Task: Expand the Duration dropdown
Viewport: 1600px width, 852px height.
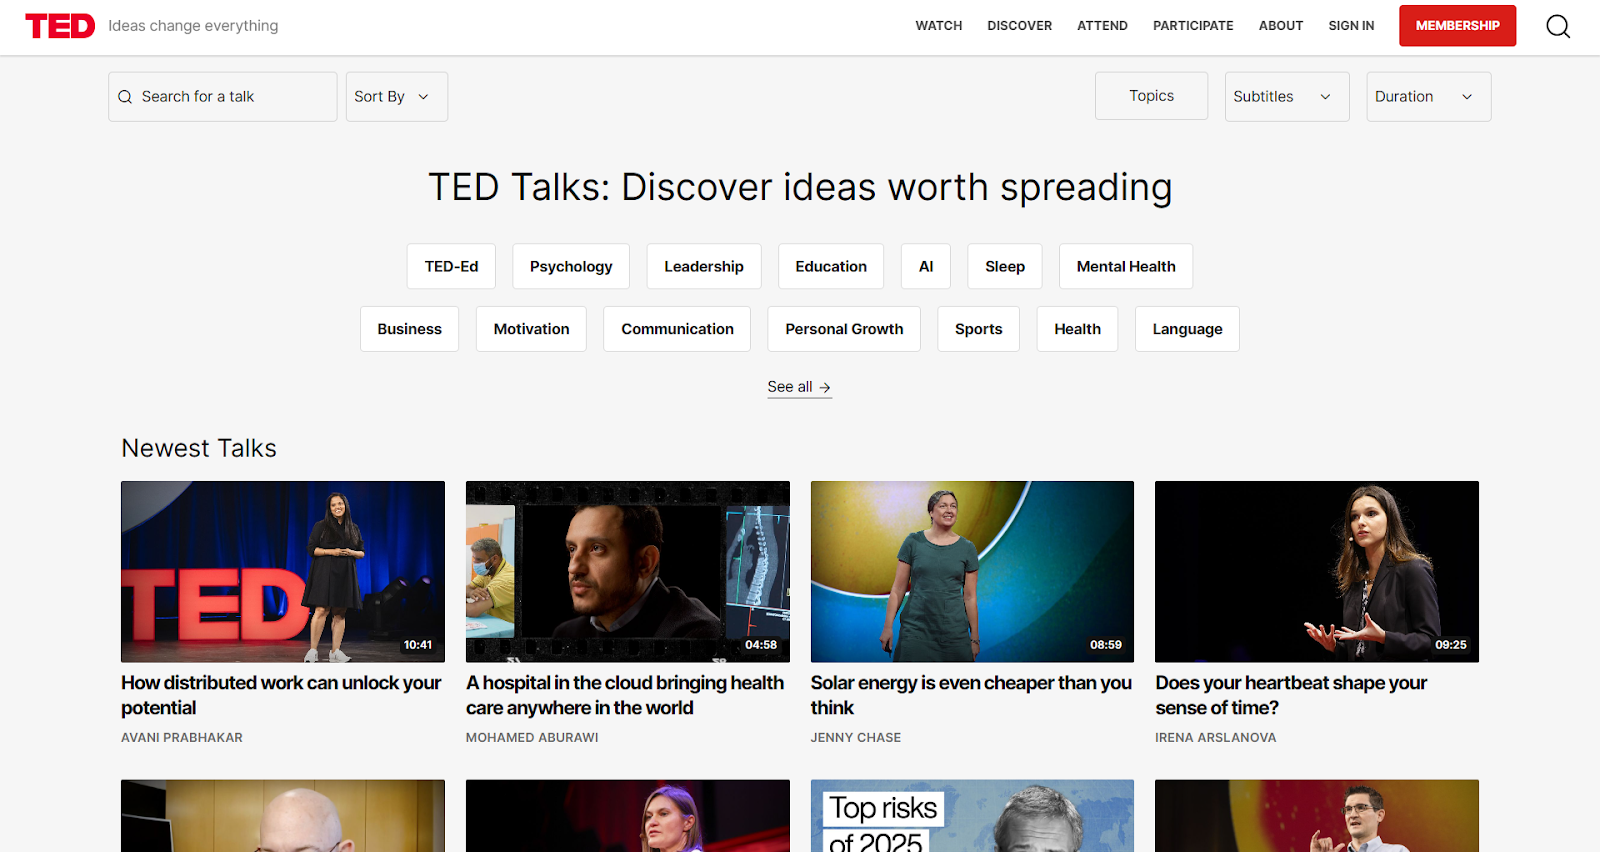Action: 1429,97
